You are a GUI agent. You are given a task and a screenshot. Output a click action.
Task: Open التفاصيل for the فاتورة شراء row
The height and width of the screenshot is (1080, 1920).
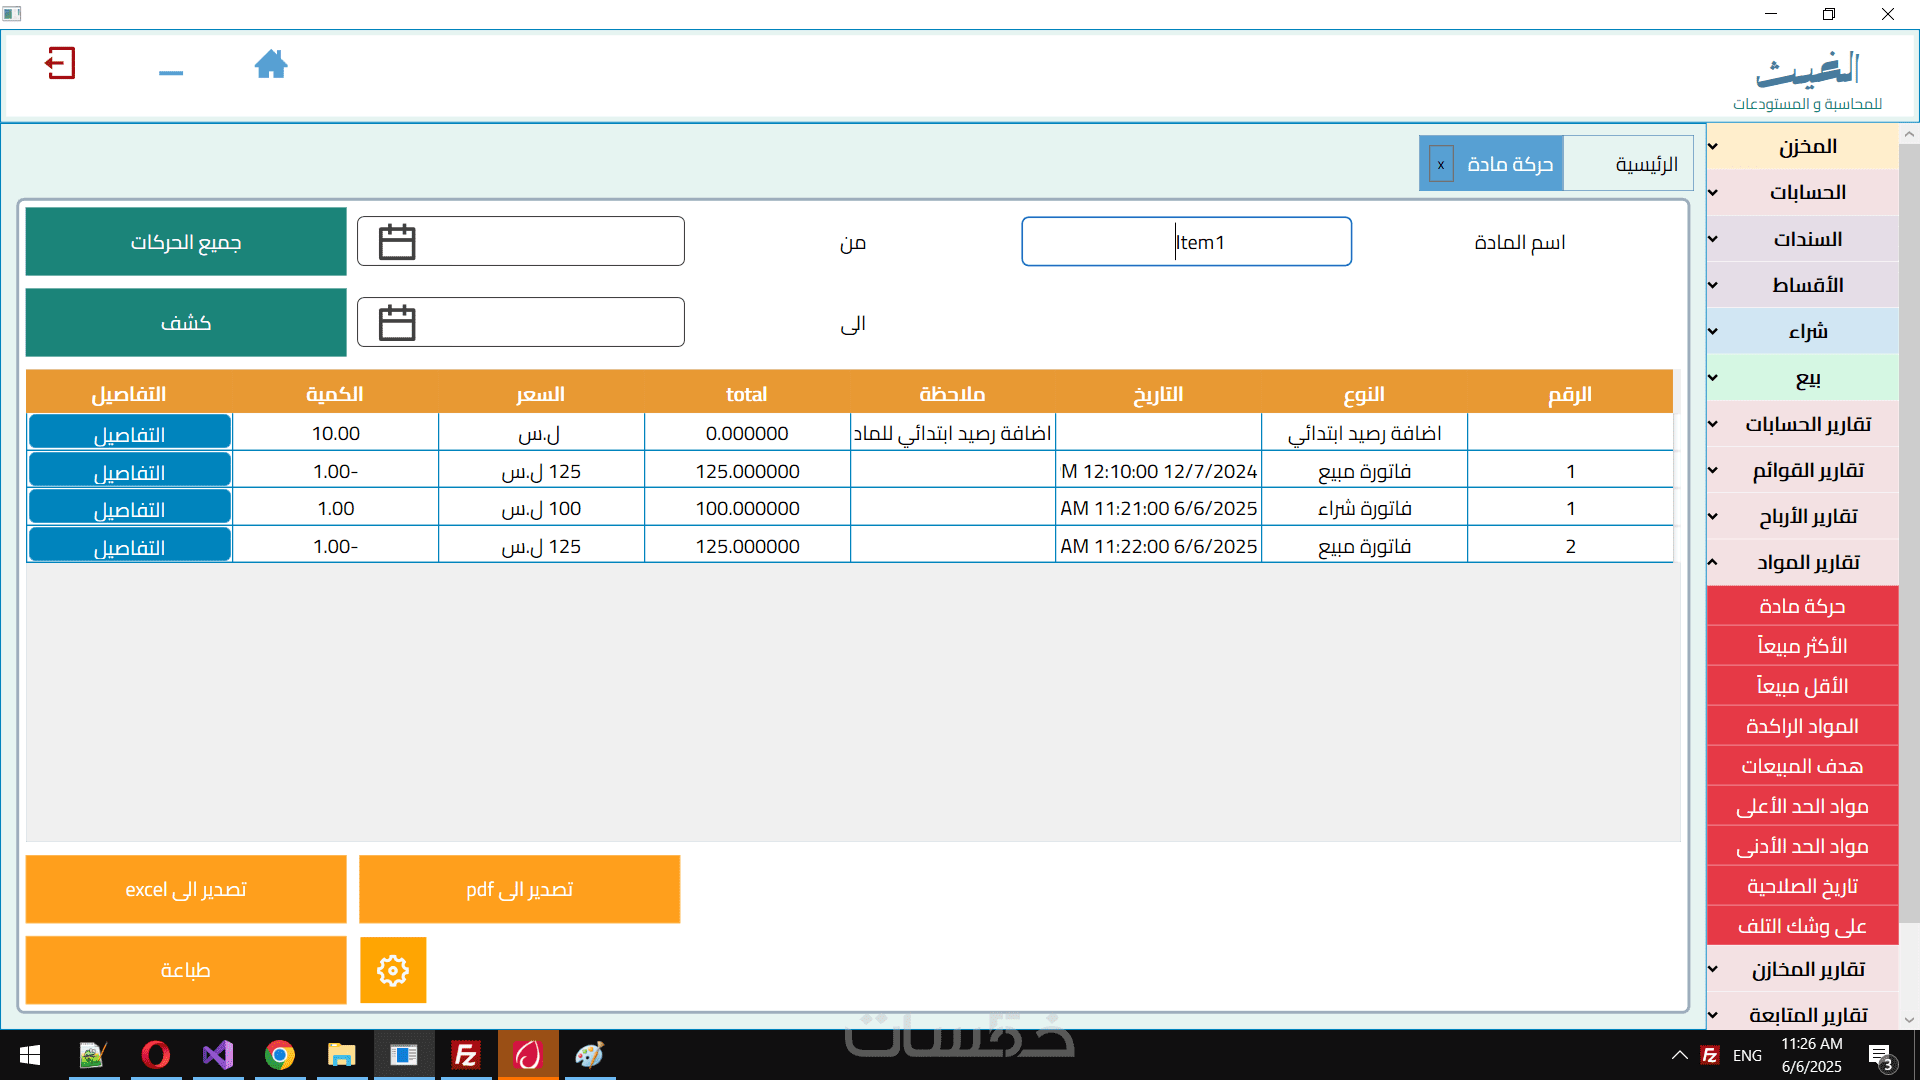[x=130, y=509]
